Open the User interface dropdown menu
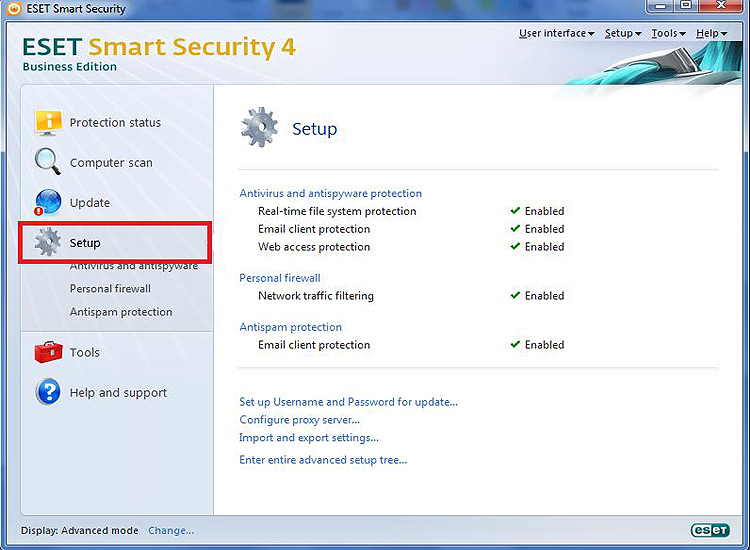 [556, 33]
